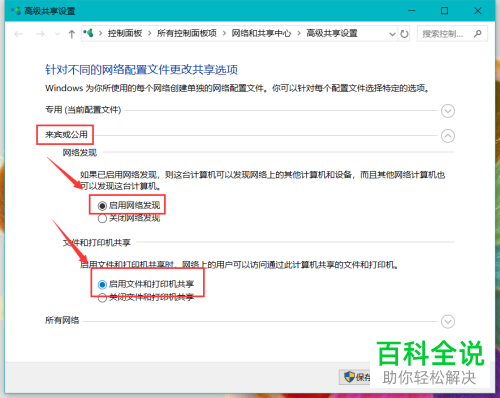
Task: Click 来宾或公用 profile heading
Action: coord(66,135)
